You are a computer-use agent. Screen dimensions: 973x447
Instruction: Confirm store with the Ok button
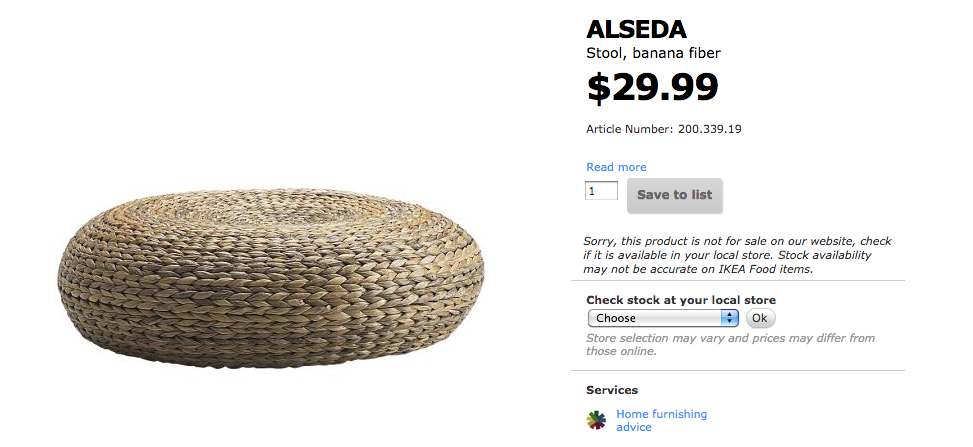760,318
